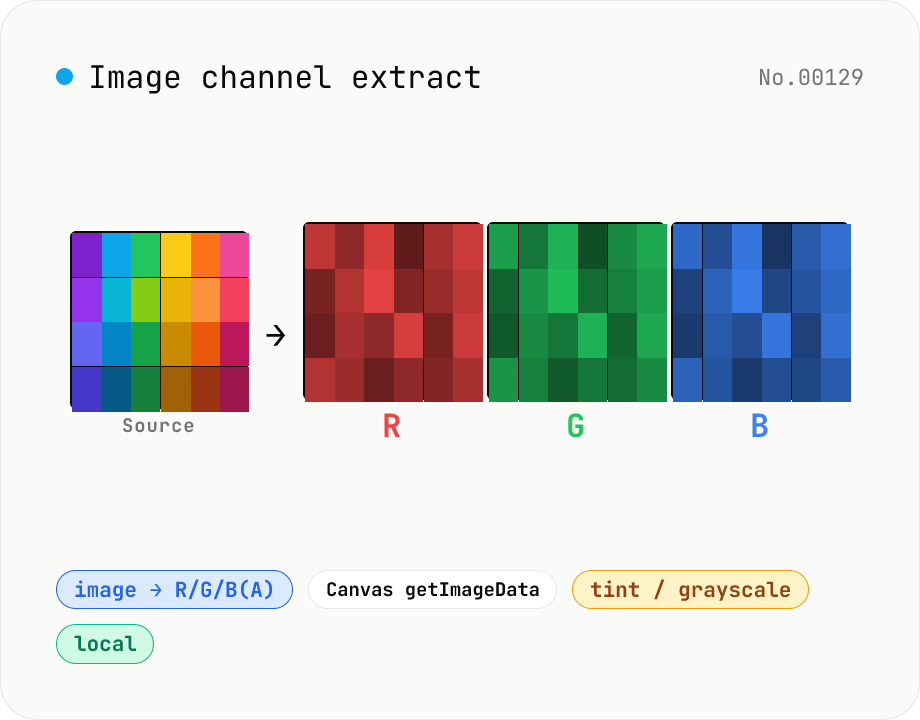Click the Source color grid image
This screenshot has width=920, height=720.
click(160, 322)
